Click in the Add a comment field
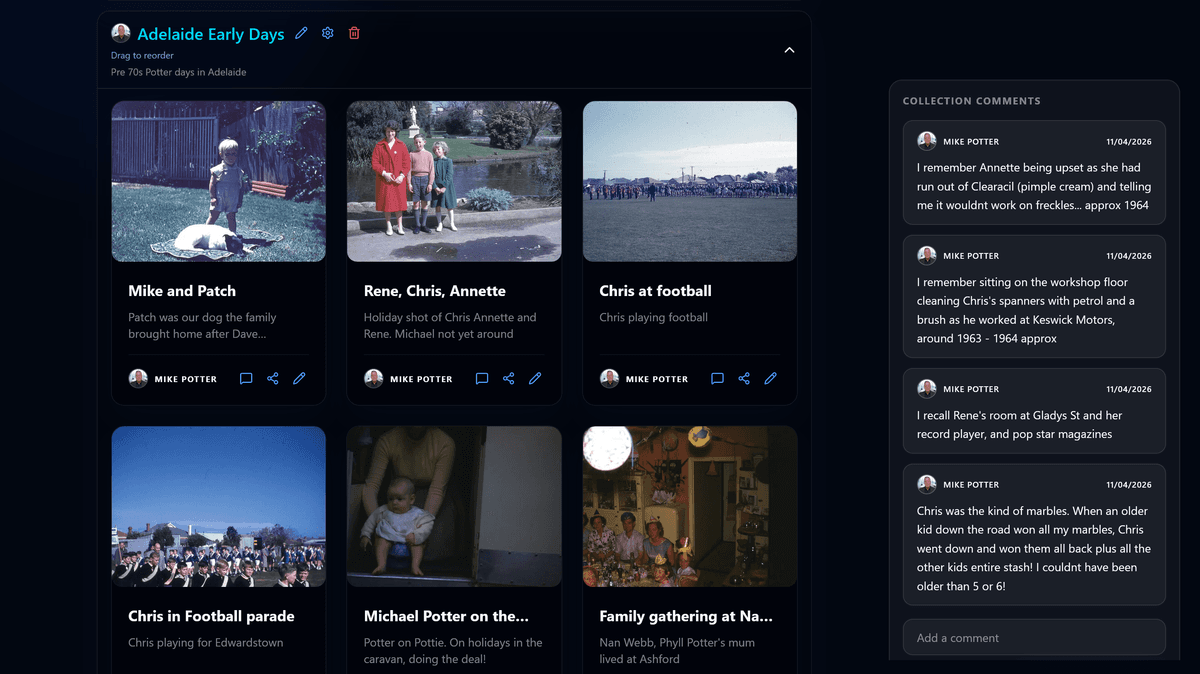This screenshot has height=674, width=1200. click(1033, 638)
